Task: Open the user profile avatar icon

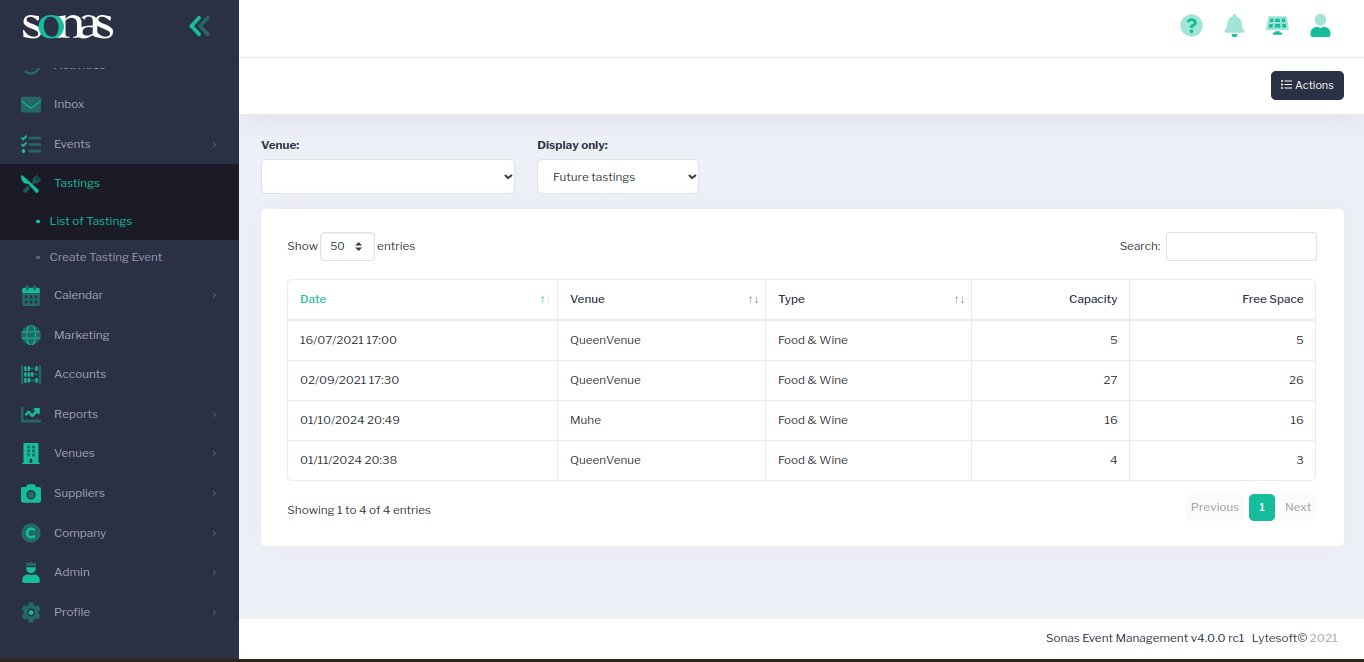Action: click(1320, 26)
